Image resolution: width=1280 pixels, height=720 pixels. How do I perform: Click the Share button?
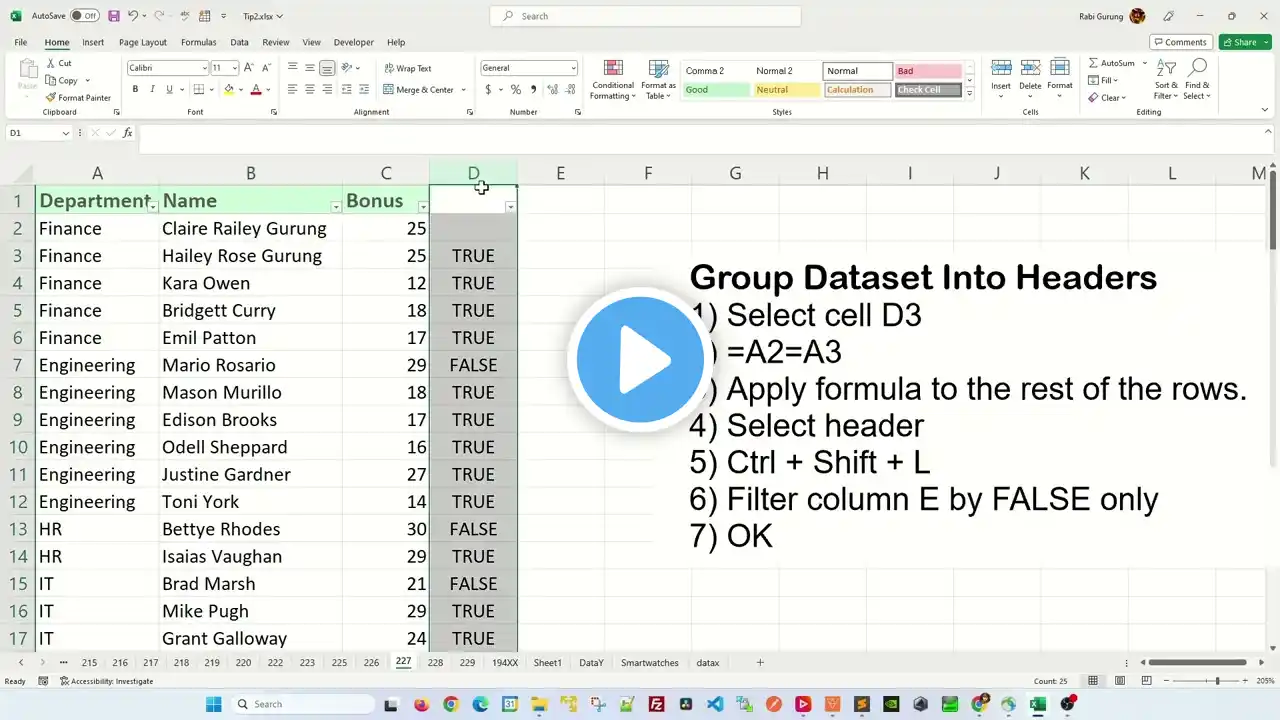[x=1245, y=42]
